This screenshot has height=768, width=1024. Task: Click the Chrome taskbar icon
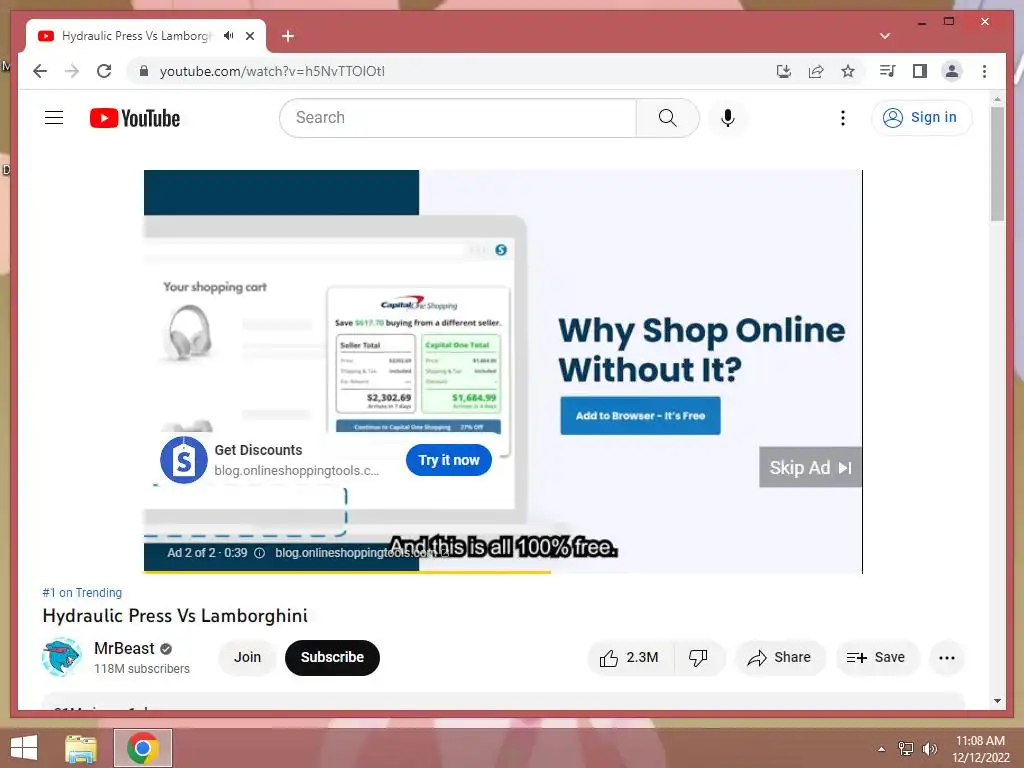click(x=143, y=748)
